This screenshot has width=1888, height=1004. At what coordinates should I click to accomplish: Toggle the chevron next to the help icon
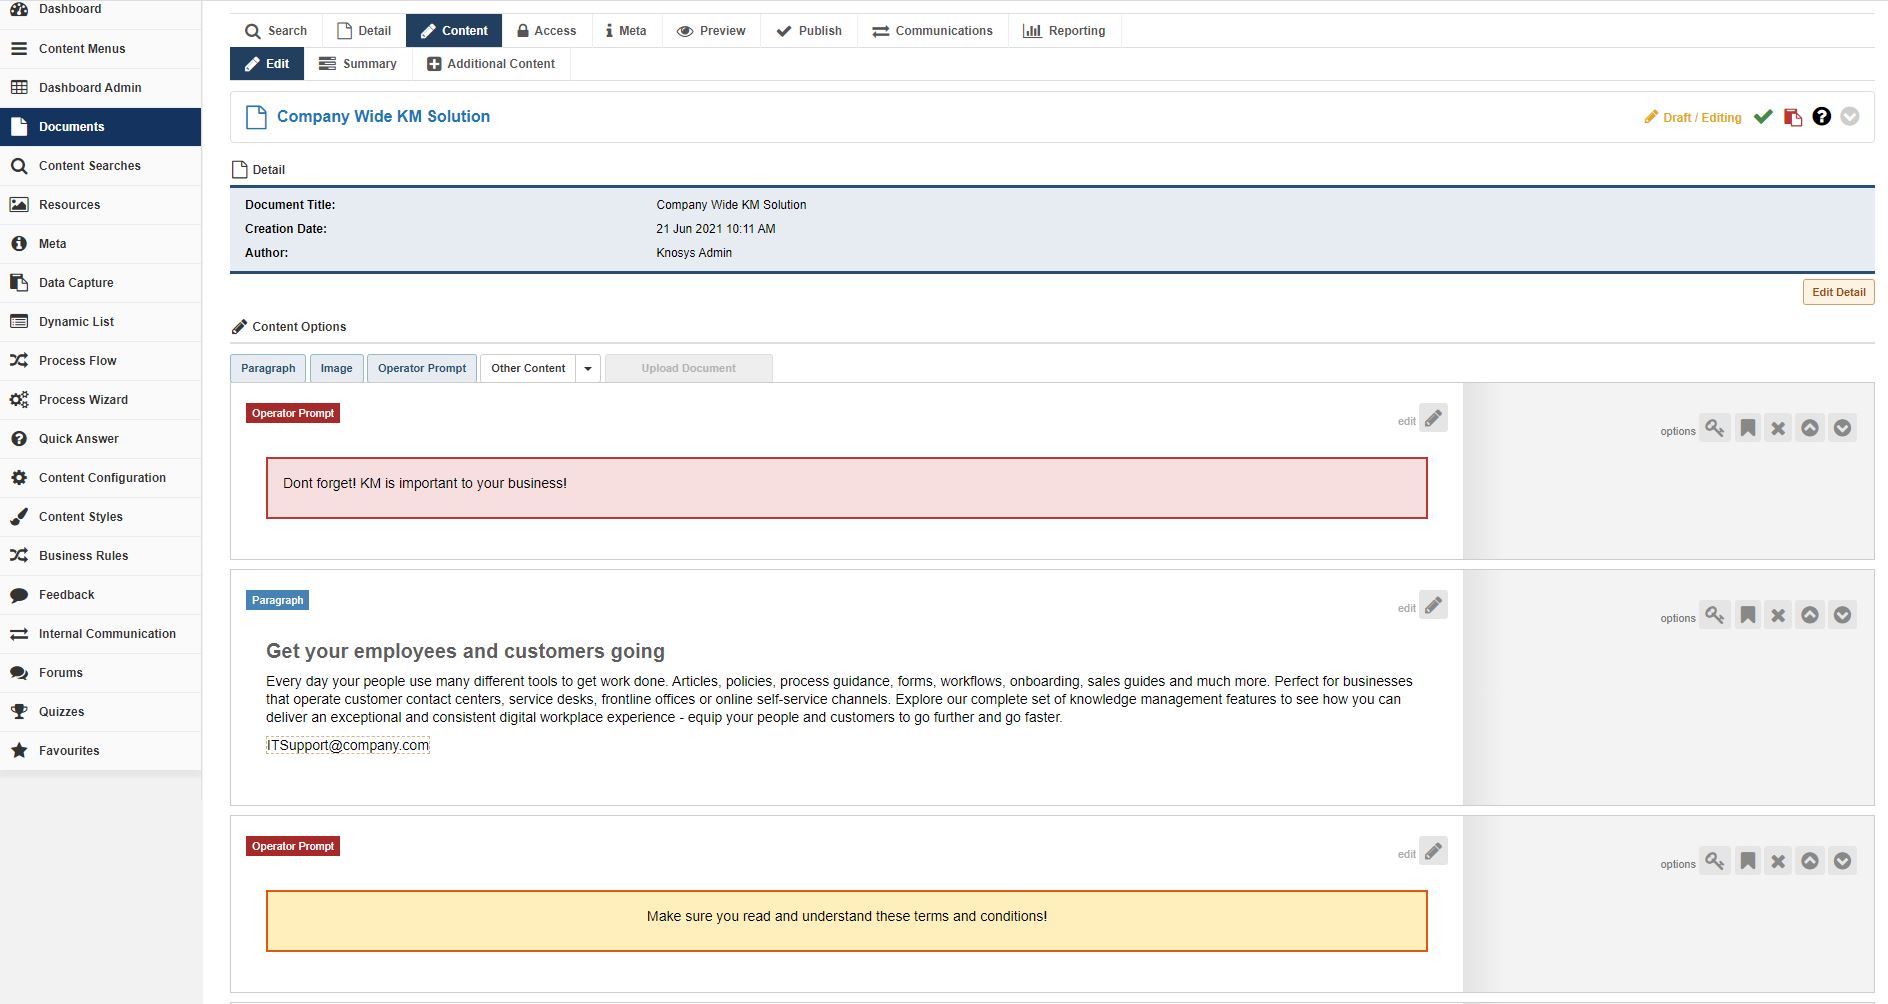point(1851,117)
